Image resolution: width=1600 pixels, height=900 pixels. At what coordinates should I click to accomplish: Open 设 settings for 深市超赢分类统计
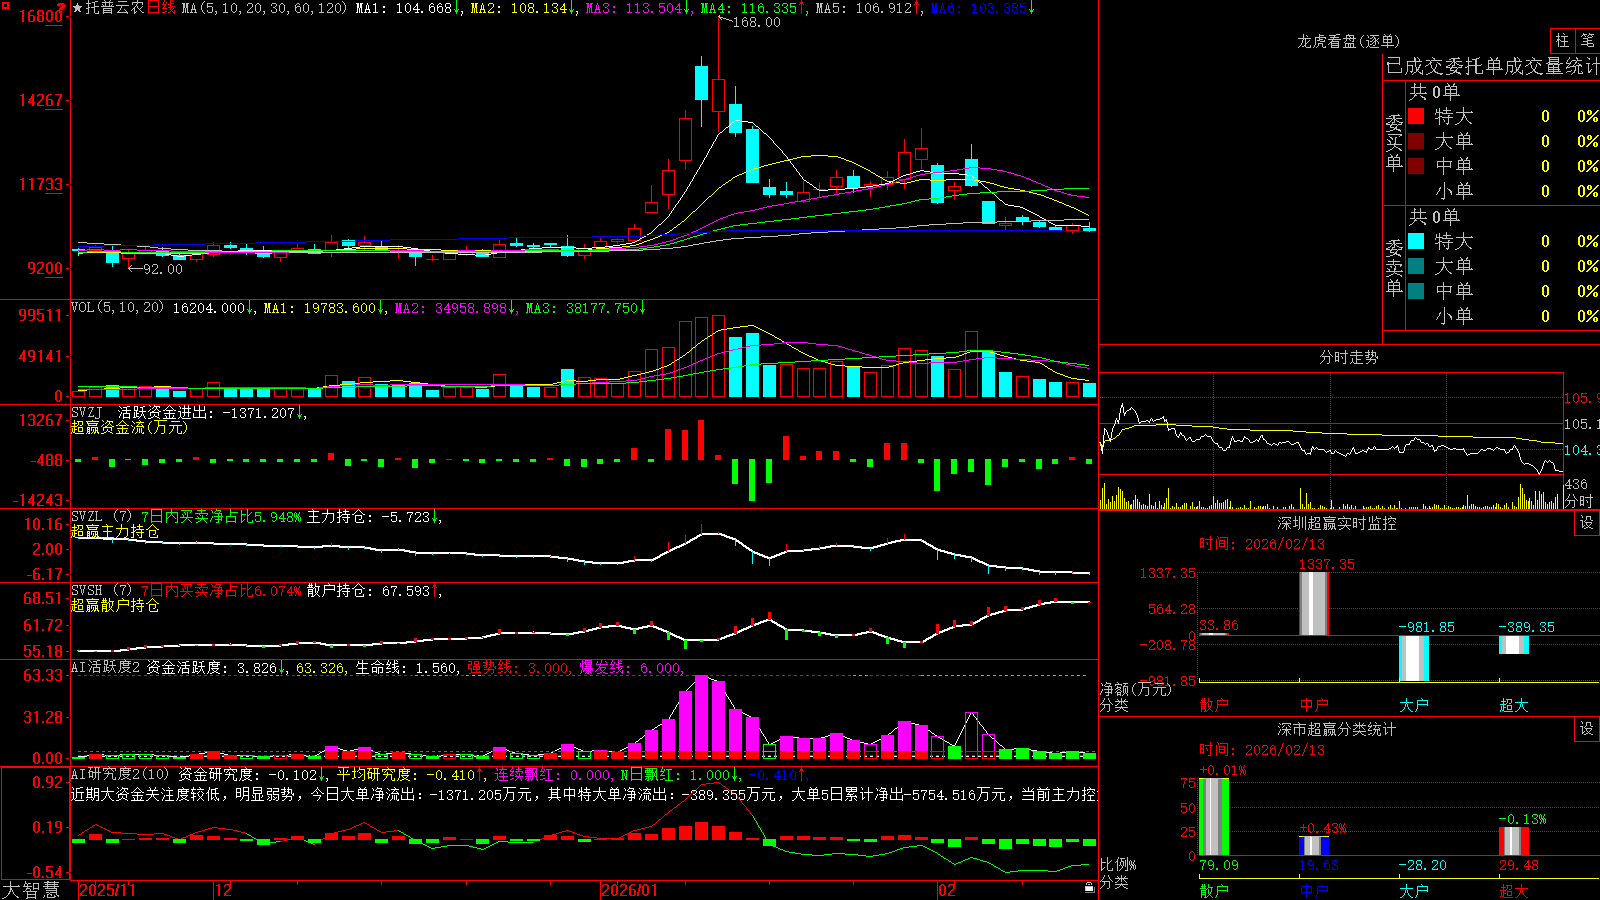(1587, 729)
